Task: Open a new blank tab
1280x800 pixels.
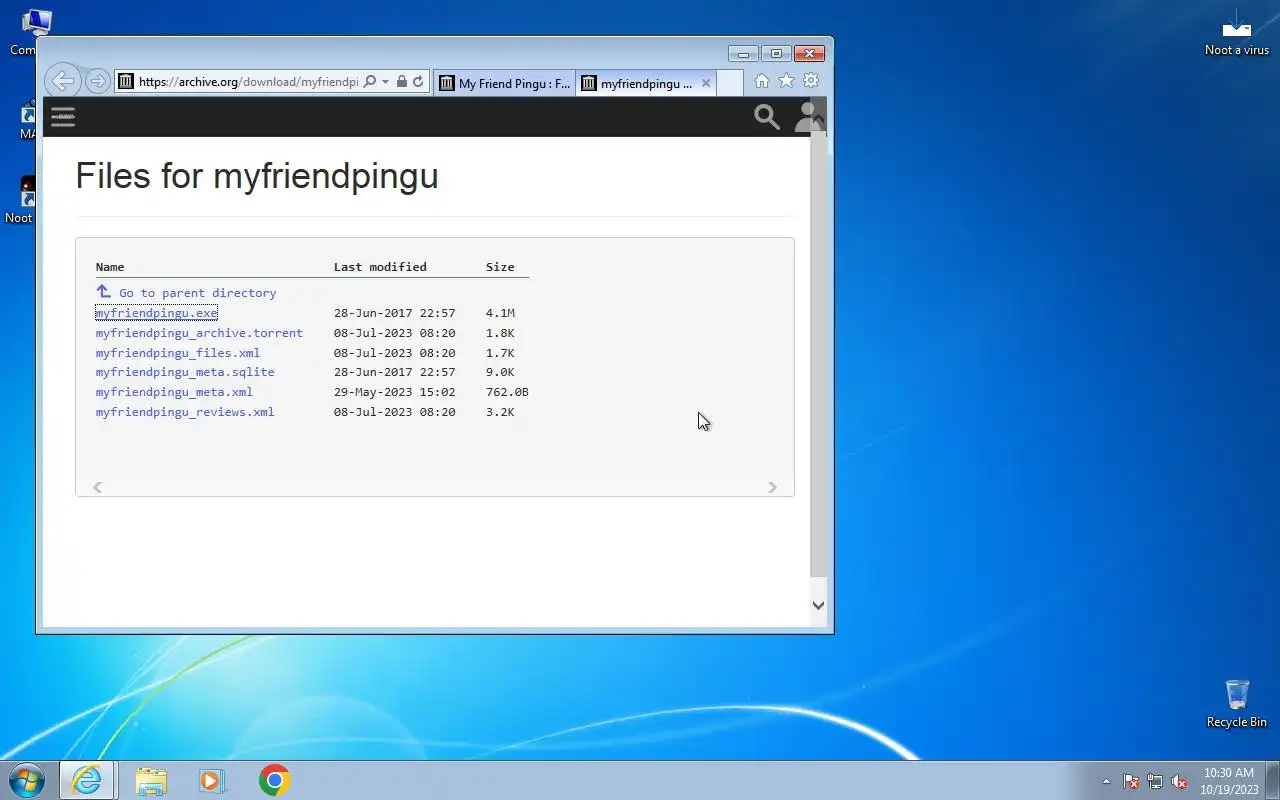Action: [730, 83]
